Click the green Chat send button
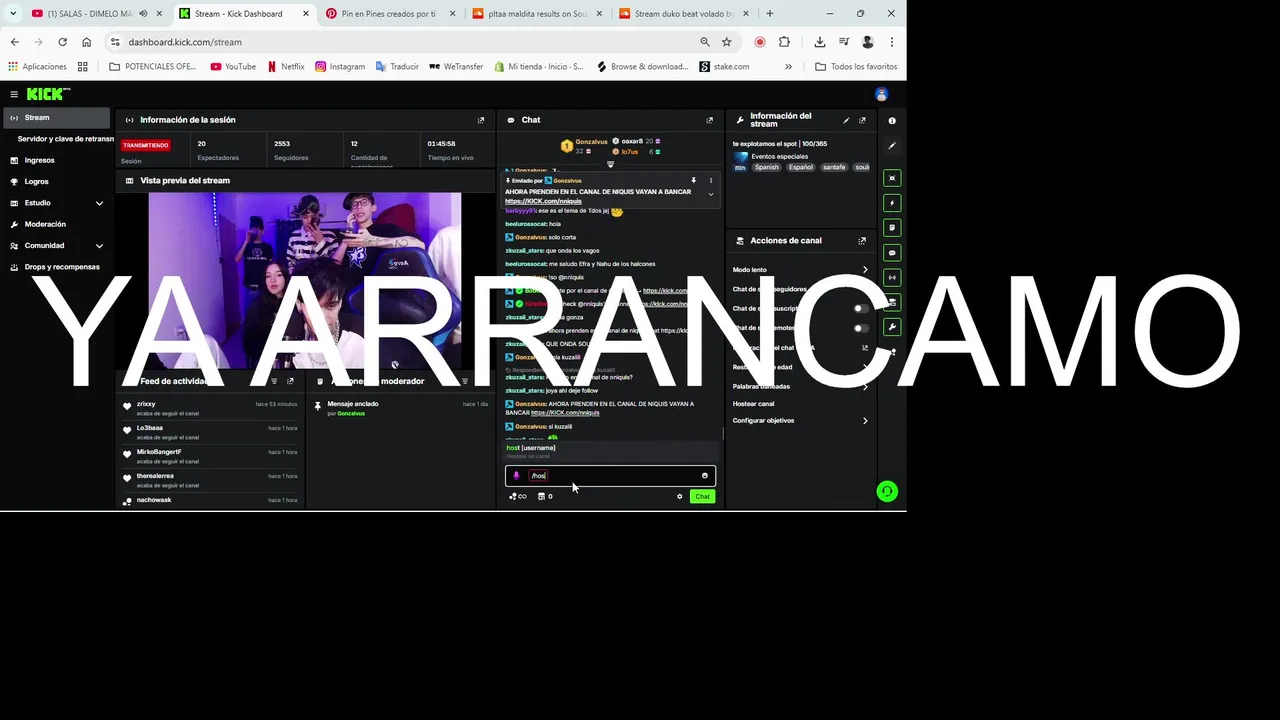1280x720 pixels. pos(702,496)
